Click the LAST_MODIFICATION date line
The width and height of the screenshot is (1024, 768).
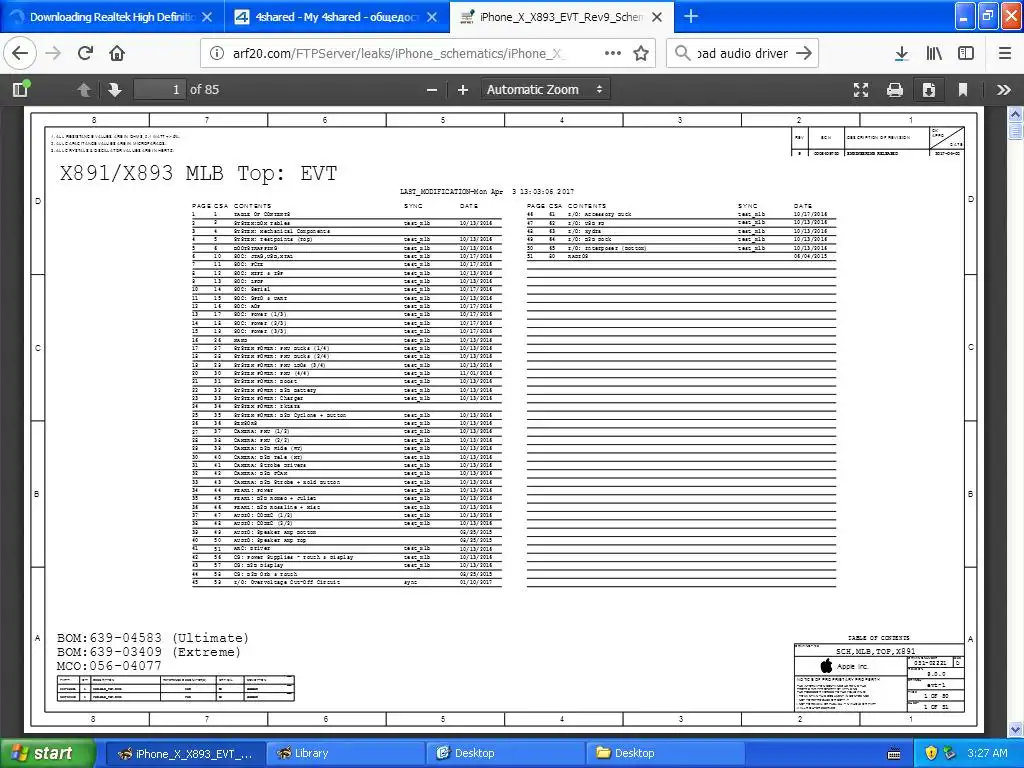tap(487, 191)
